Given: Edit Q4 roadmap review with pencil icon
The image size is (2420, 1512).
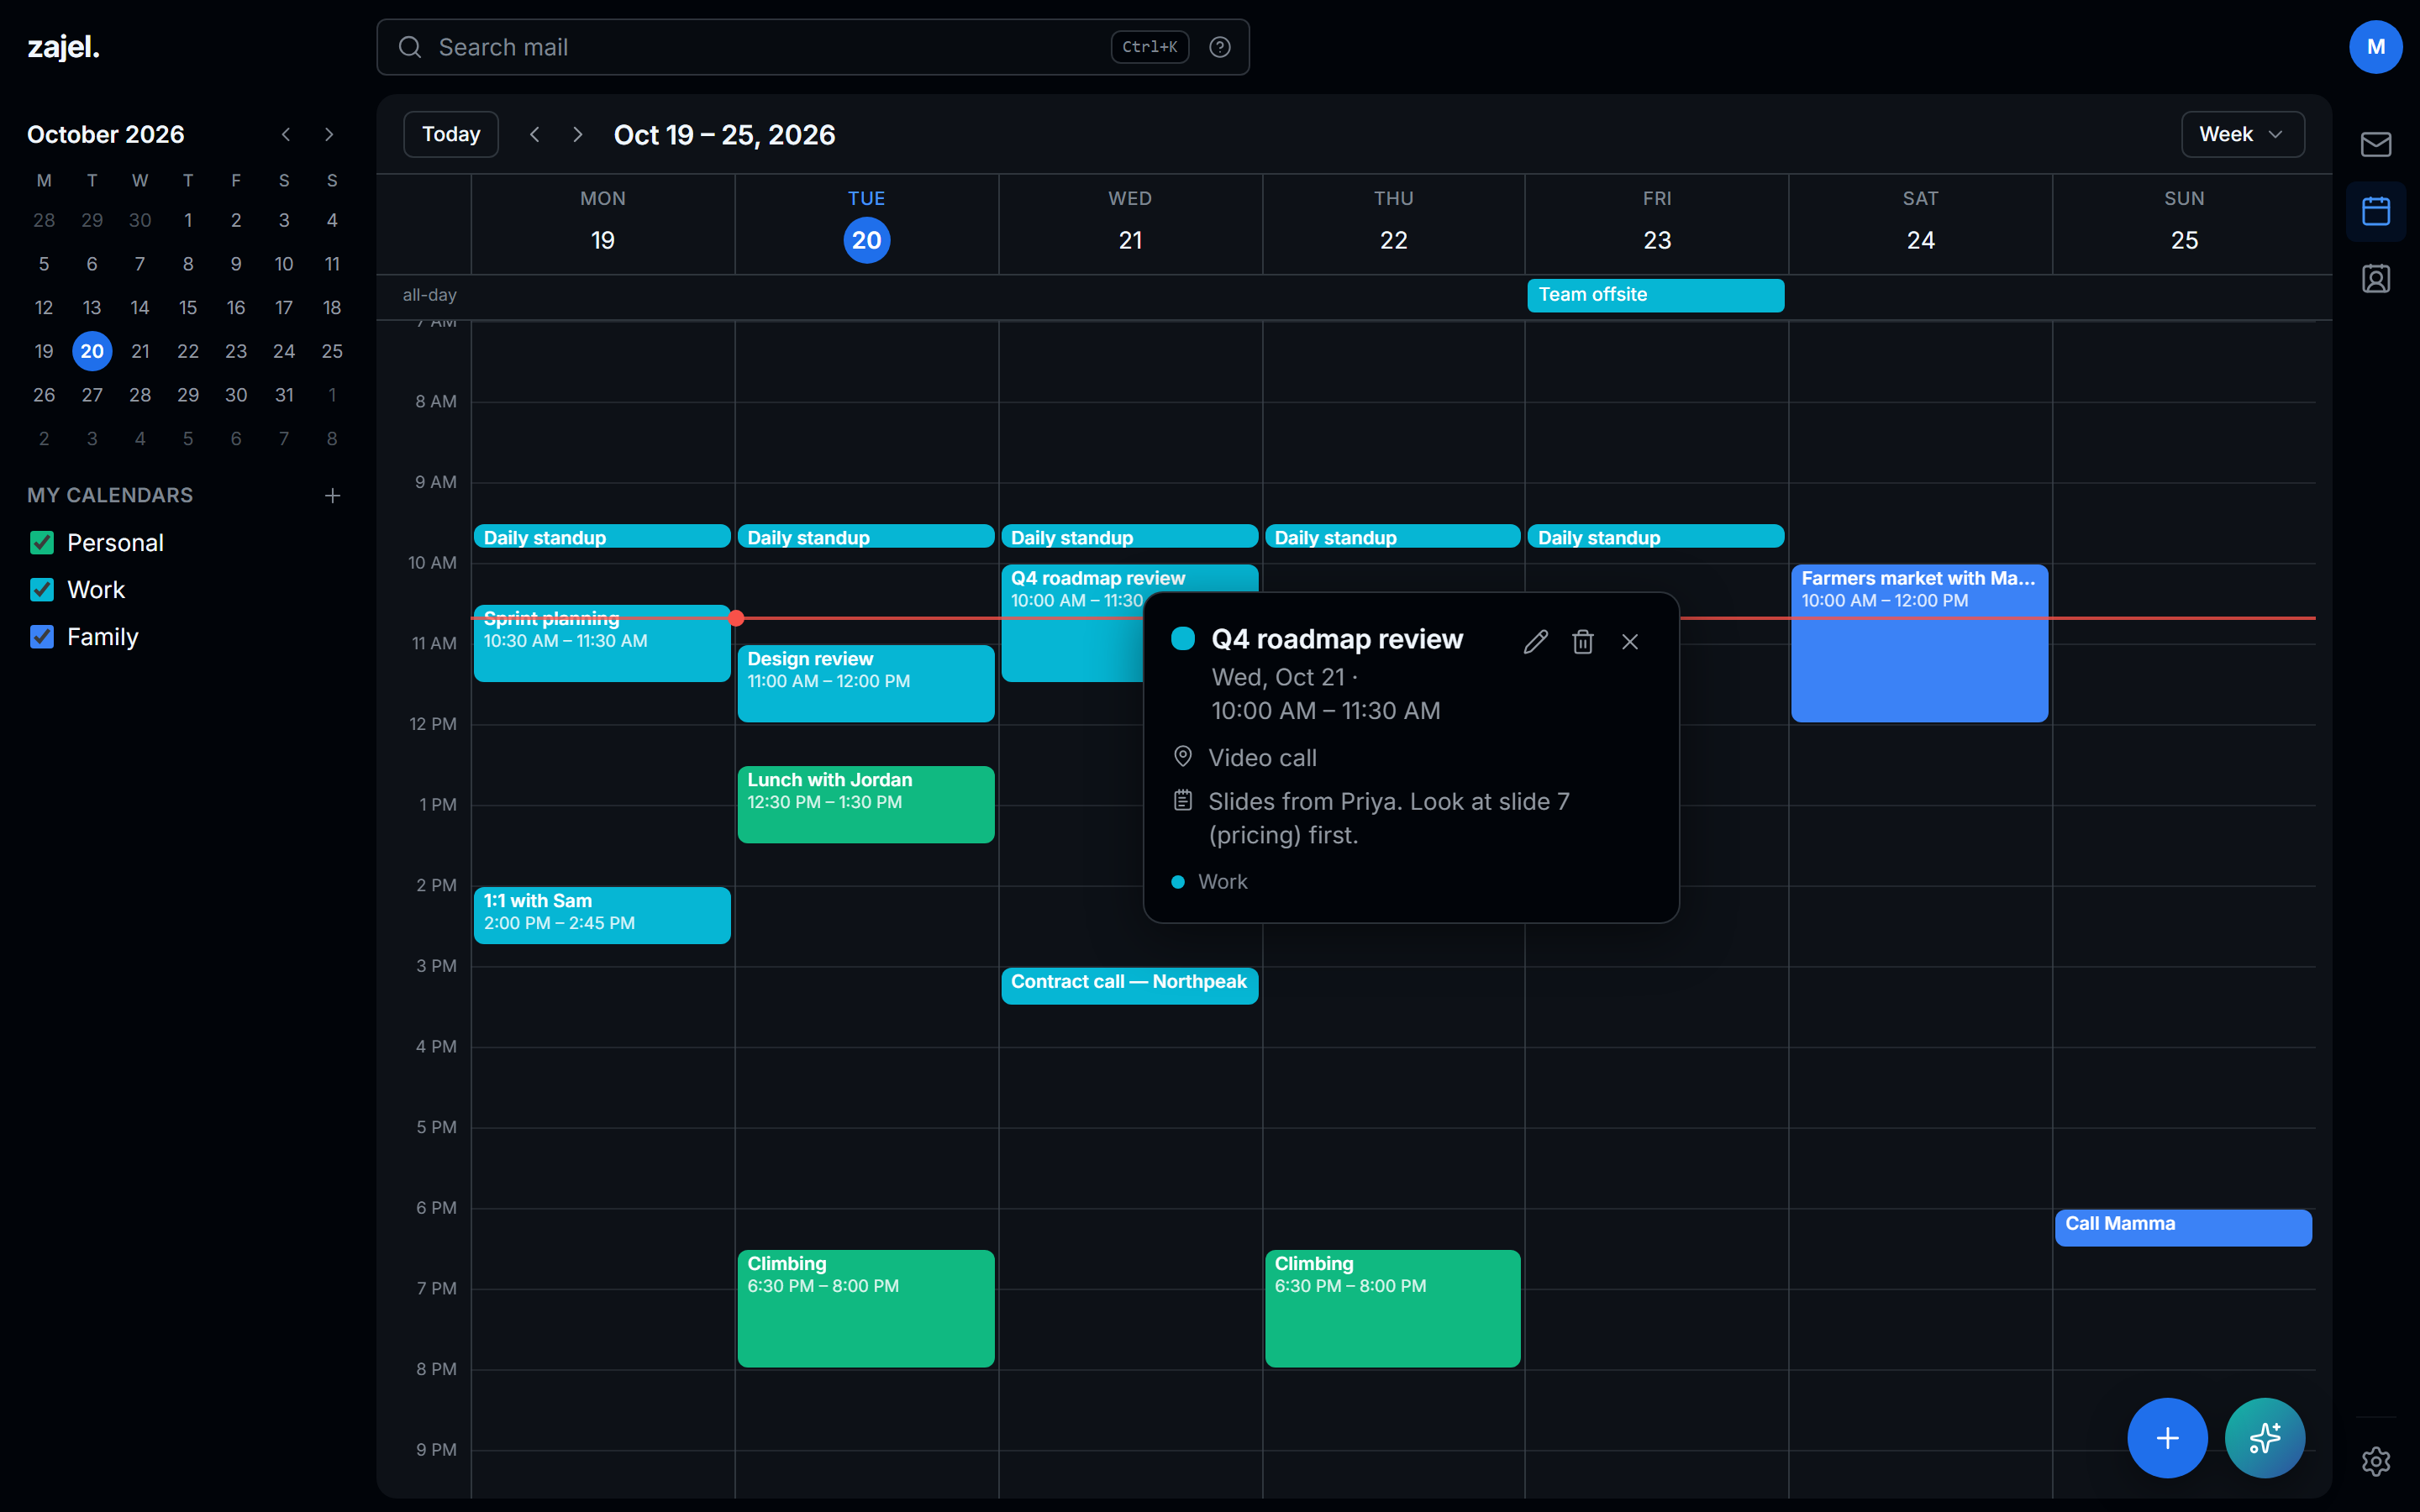Looking at the screenshot, I should pyautogui.click(x=1535, y=642).
